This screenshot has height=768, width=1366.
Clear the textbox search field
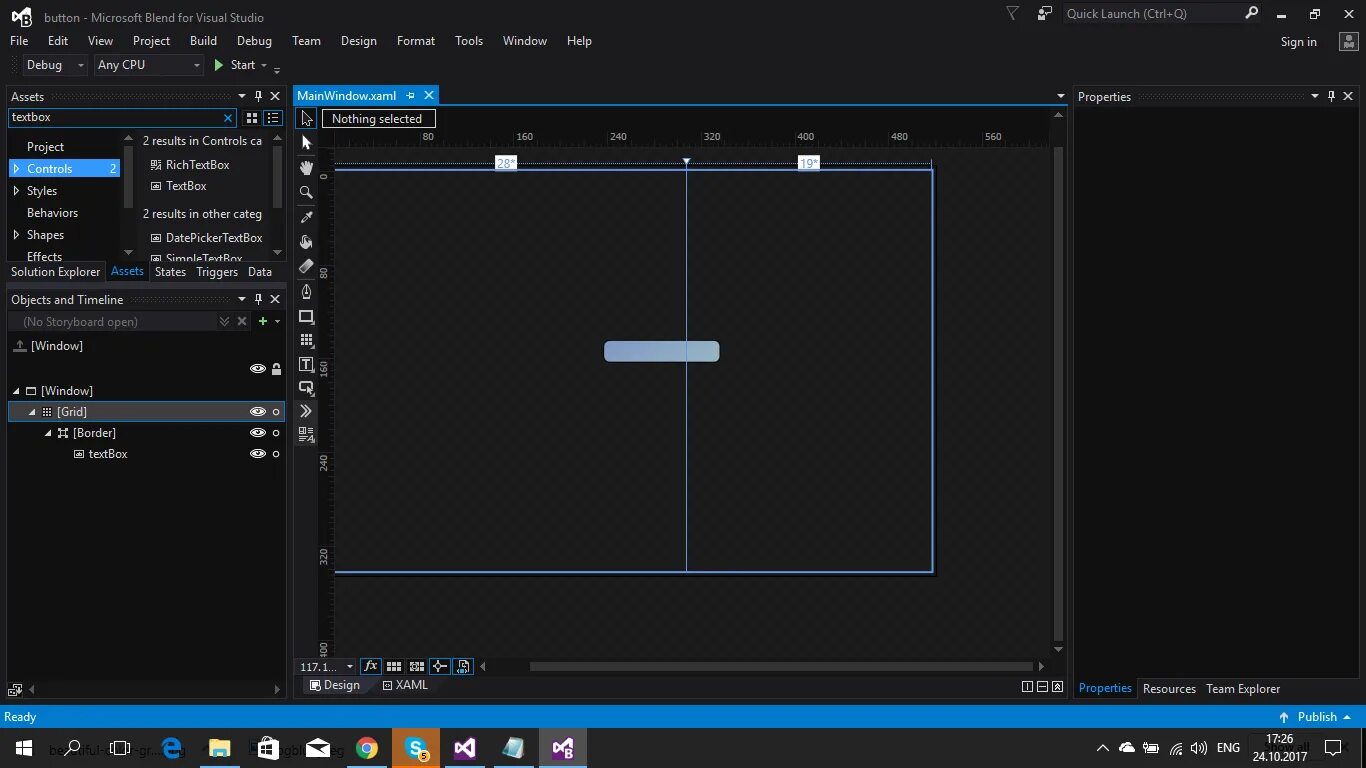pos(228,118)
